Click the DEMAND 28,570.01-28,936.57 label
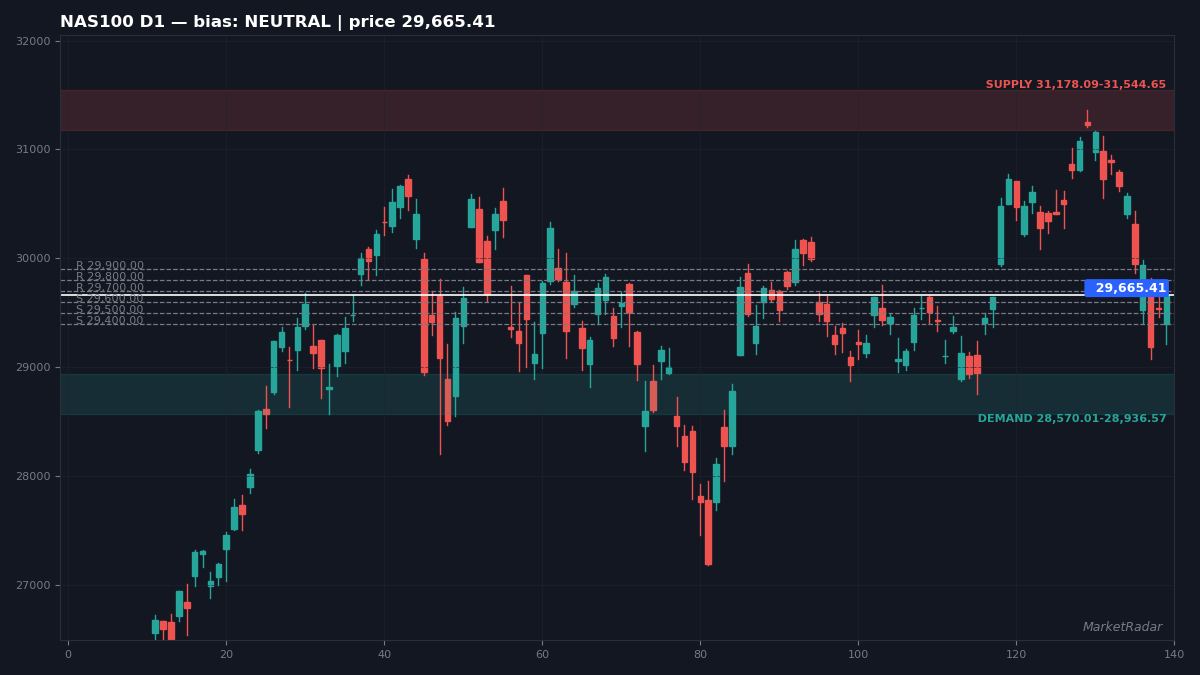Screen dimensions: 1200x675 [x=1072, y=419]
